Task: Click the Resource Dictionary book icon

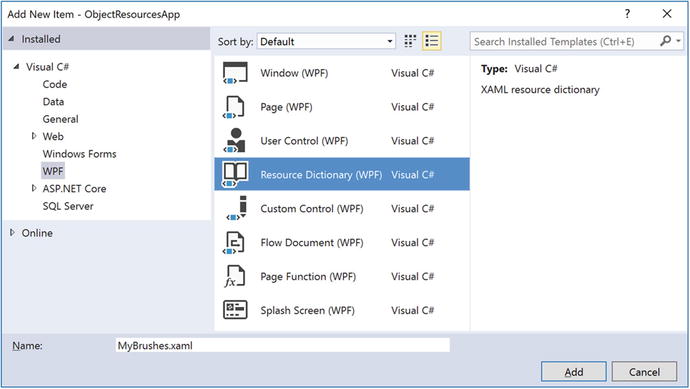Action: coord(235,175)
